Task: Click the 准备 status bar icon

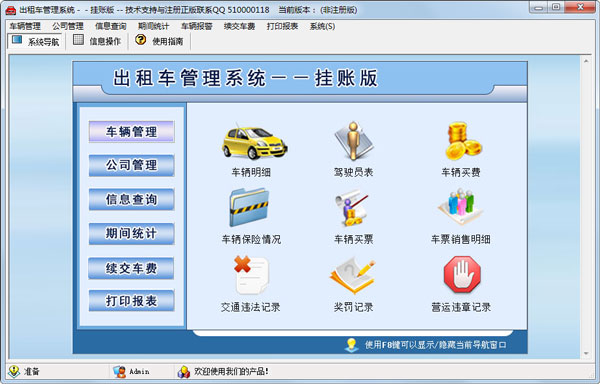Action: coord(14,371)
